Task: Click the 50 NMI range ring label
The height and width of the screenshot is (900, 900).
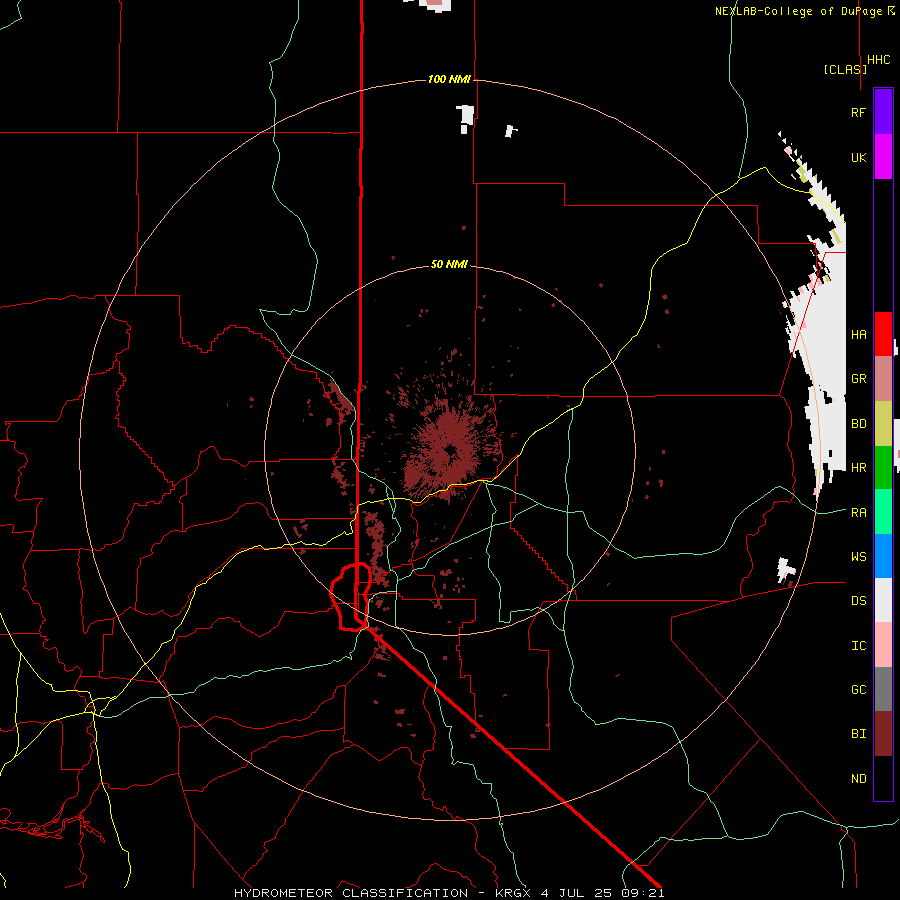Action: [449, 264]
